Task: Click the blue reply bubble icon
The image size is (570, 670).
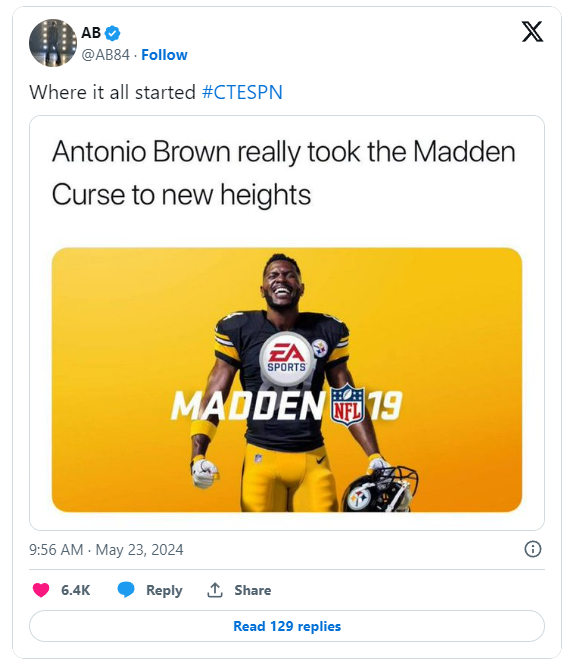Action: coord(126,590)
